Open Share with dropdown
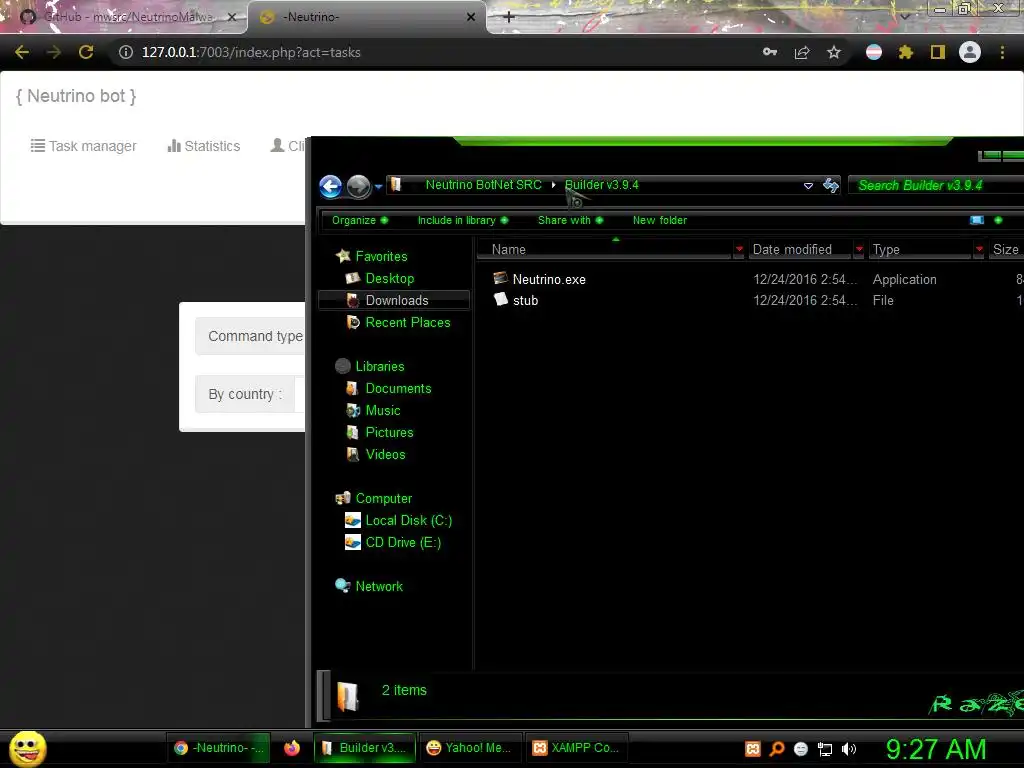Image resolution: width=1024 pixels, height=768 pixels. pos(570,220)
